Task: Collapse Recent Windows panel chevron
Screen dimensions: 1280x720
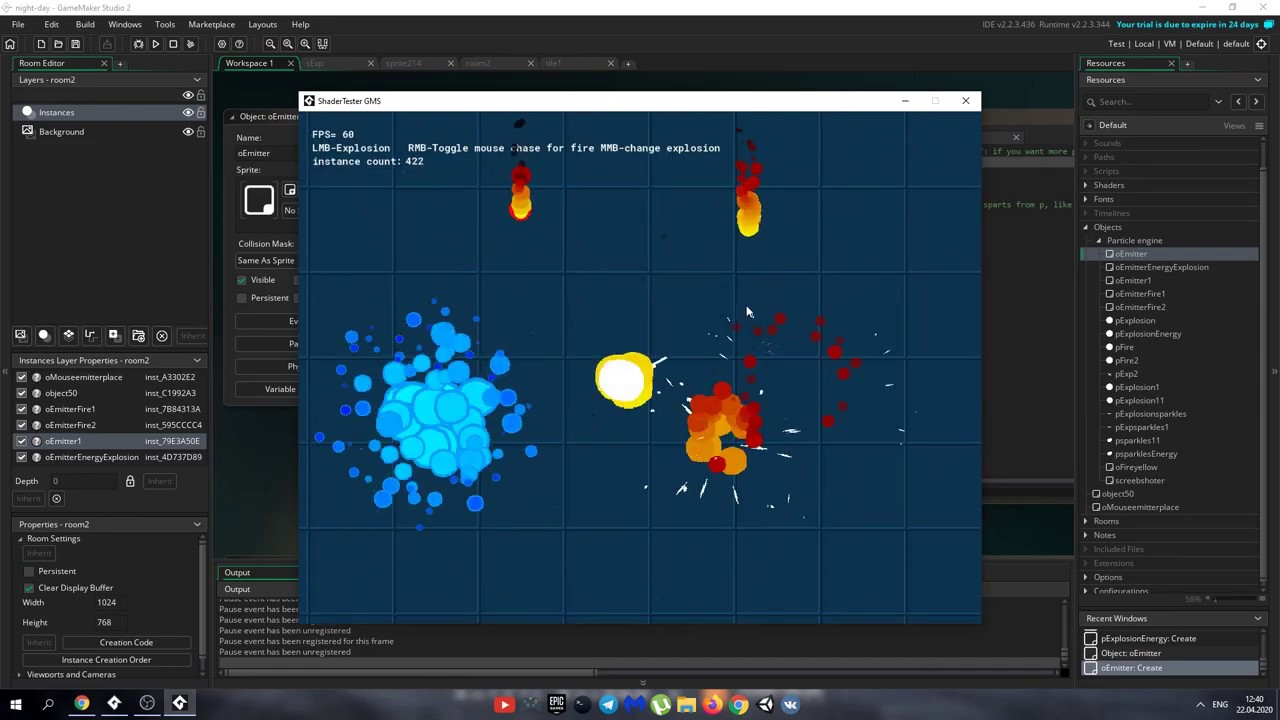Action: (1258, 618)
